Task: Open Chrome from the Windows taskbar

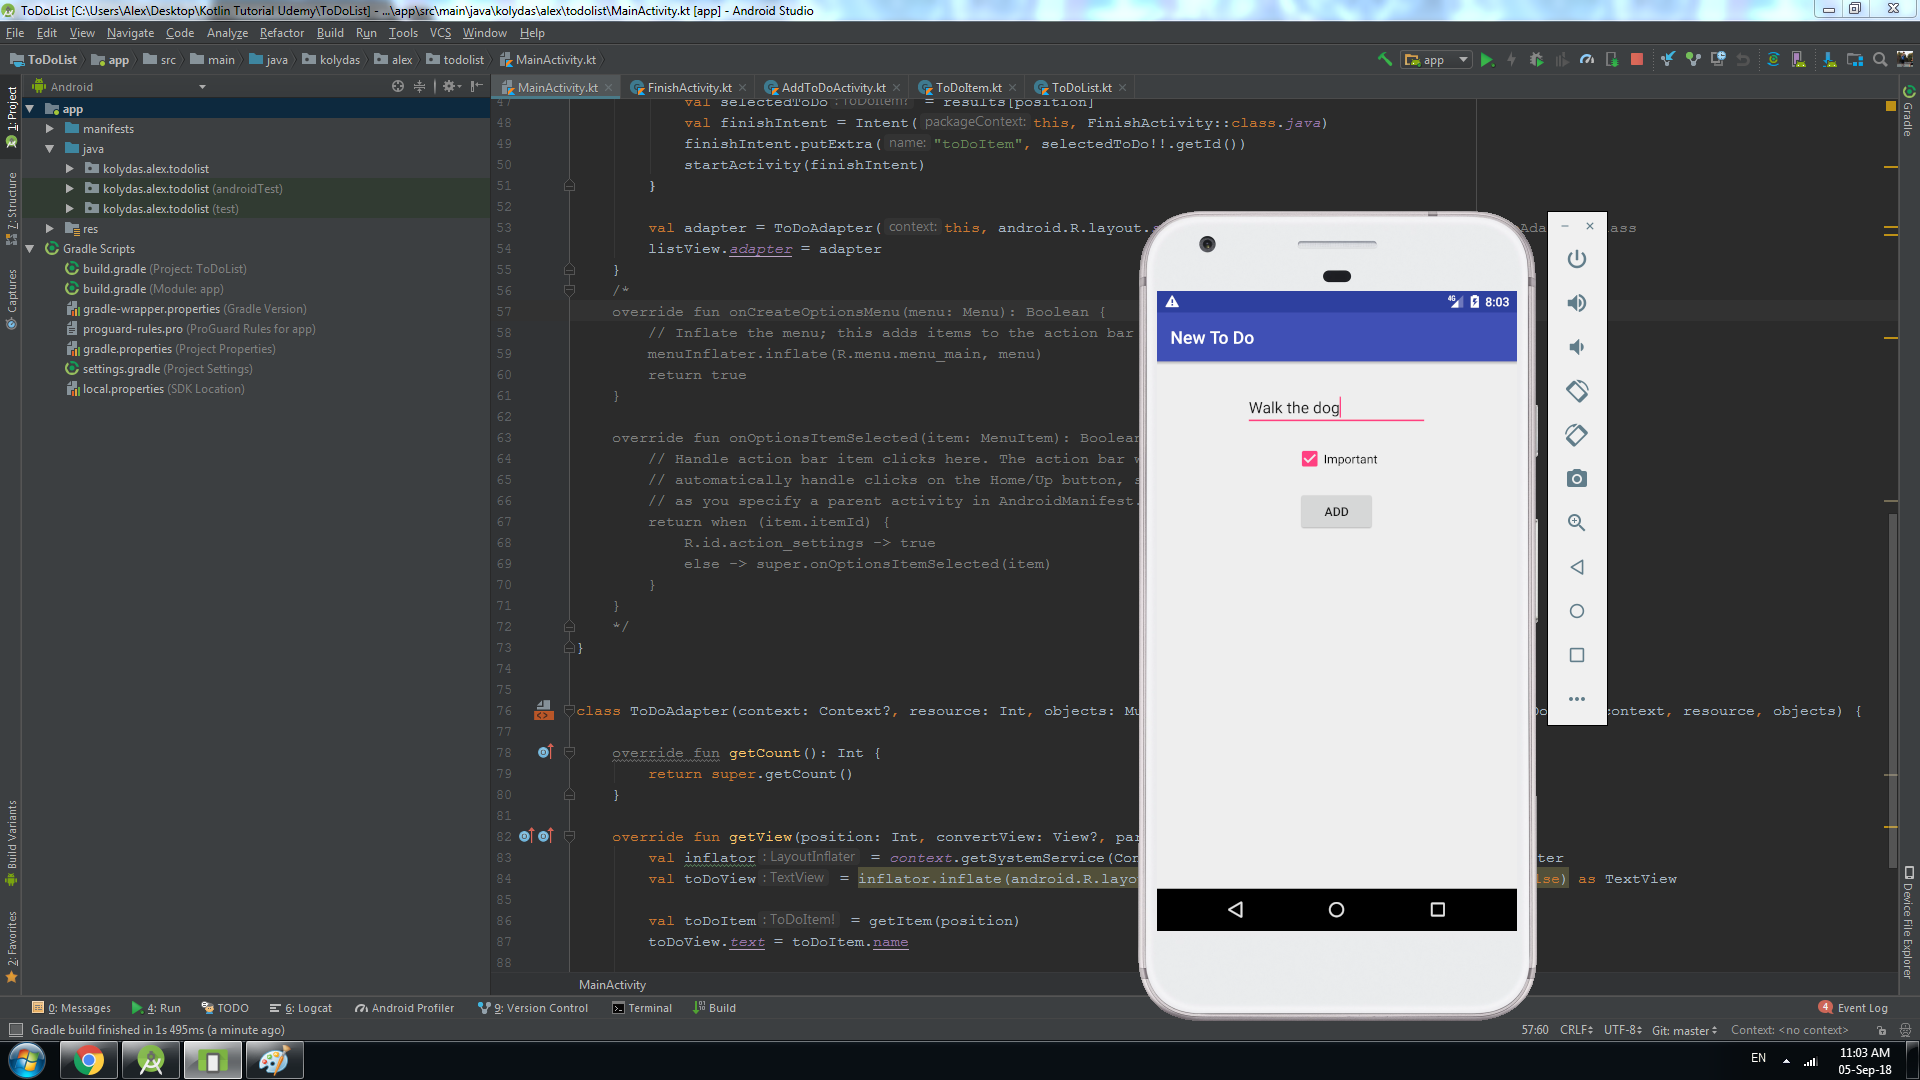Action: 88,1060
